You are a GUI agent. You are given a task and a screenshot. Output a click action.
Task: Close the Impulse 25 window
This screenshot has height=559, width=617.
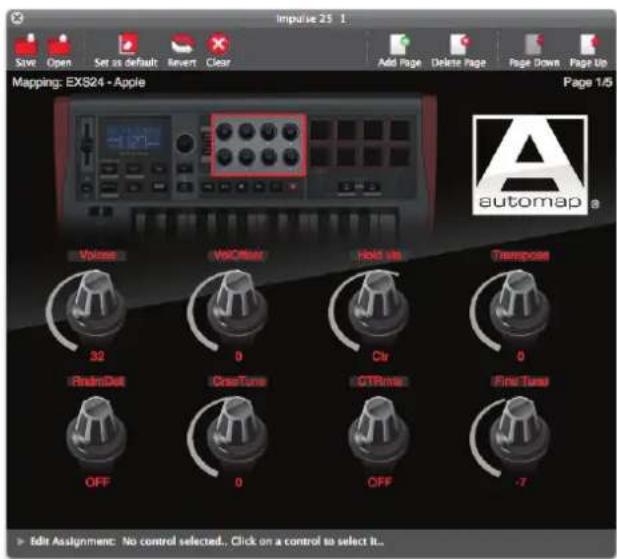click(17, 18)
